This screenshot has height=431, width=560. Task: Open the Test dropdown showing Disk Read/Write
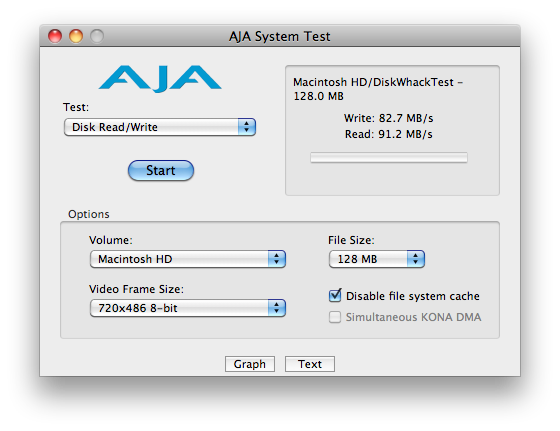(160, 127)
